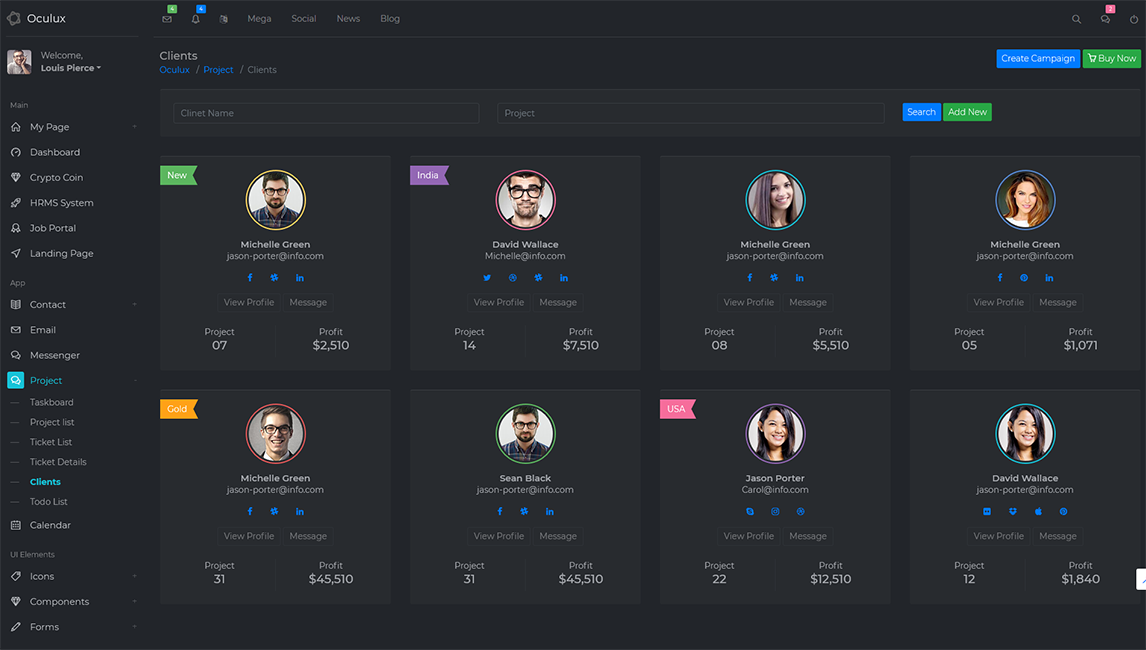Open the mail inbox icon in top bar
The width and height of the screenshot is (1146, 650).
(167, 19)
